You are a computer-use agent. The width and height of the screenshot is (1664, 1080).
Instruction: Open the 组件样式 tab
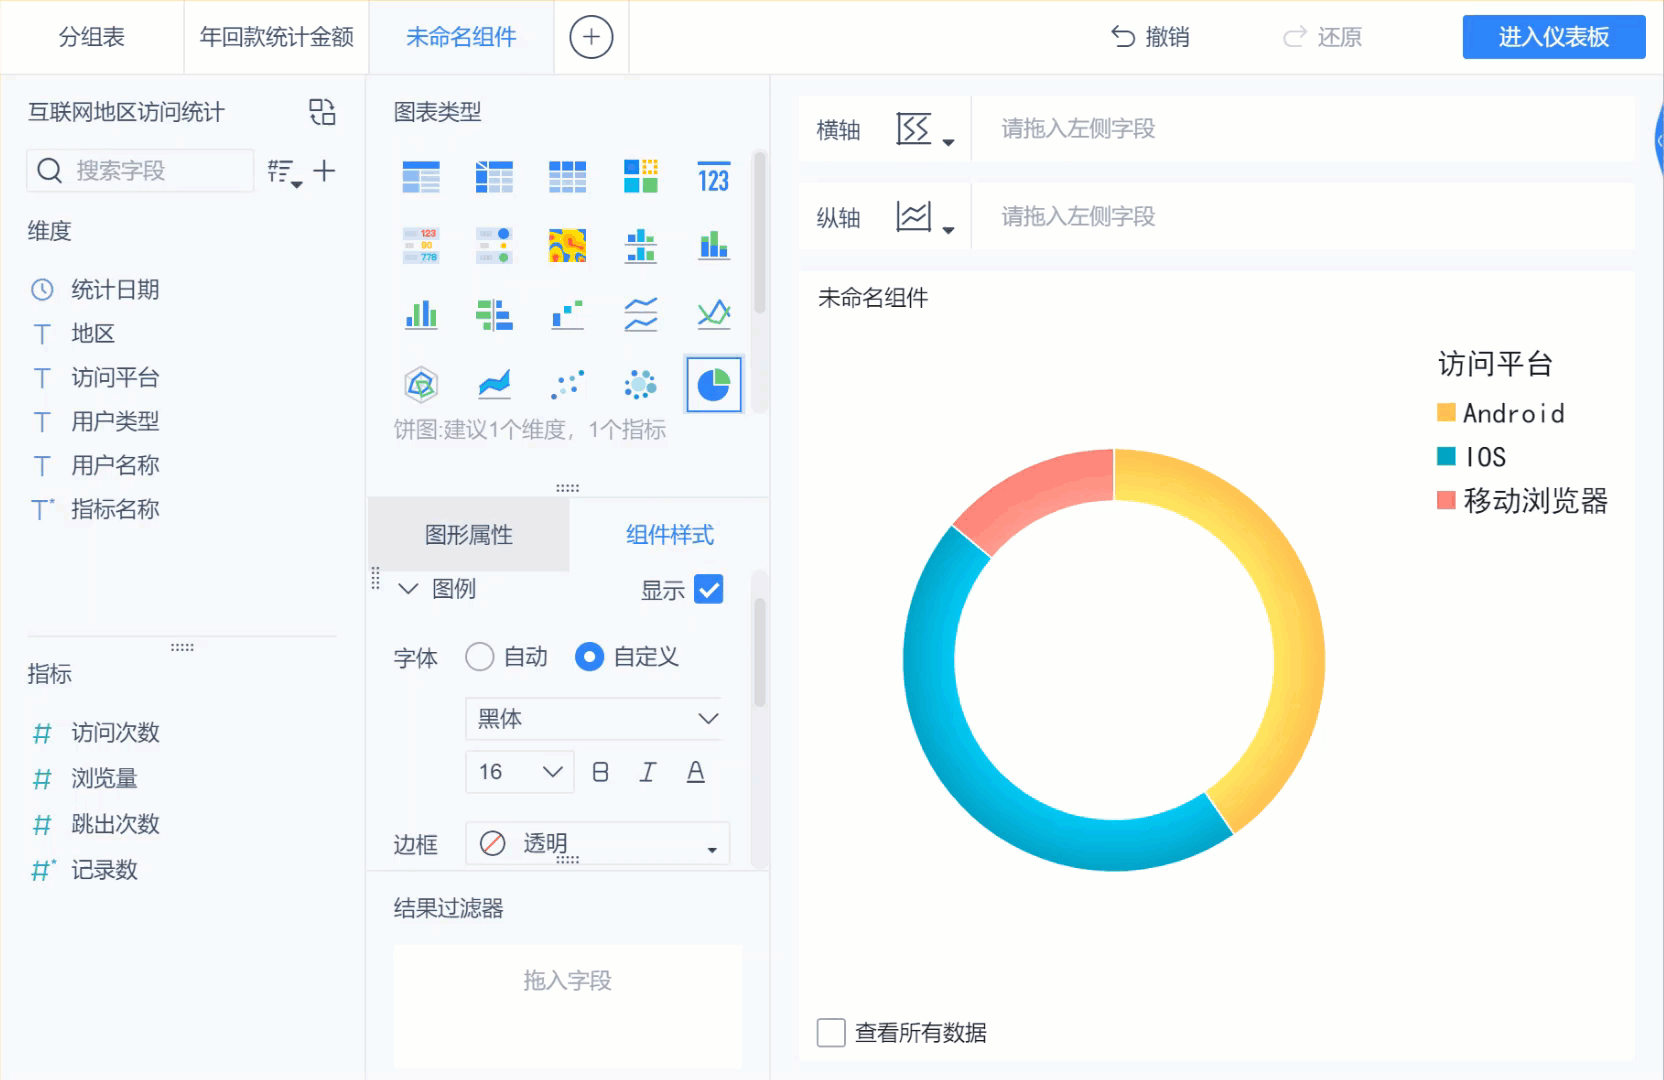point(670,535)
